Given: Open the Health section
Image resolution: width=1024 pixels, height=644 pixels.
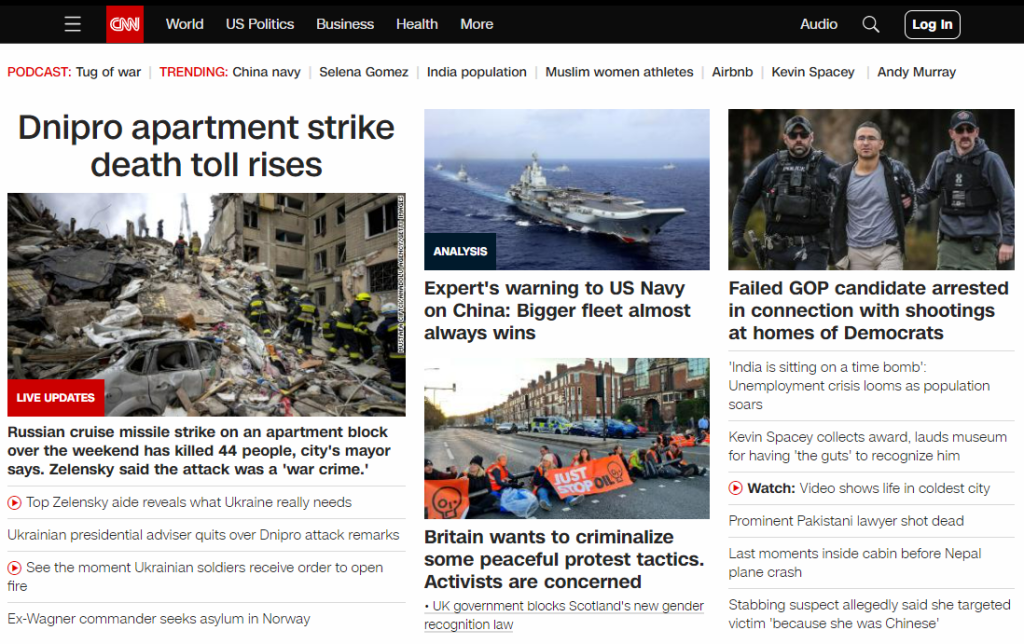Looking at the screenshot, I should tap(417, 24).
